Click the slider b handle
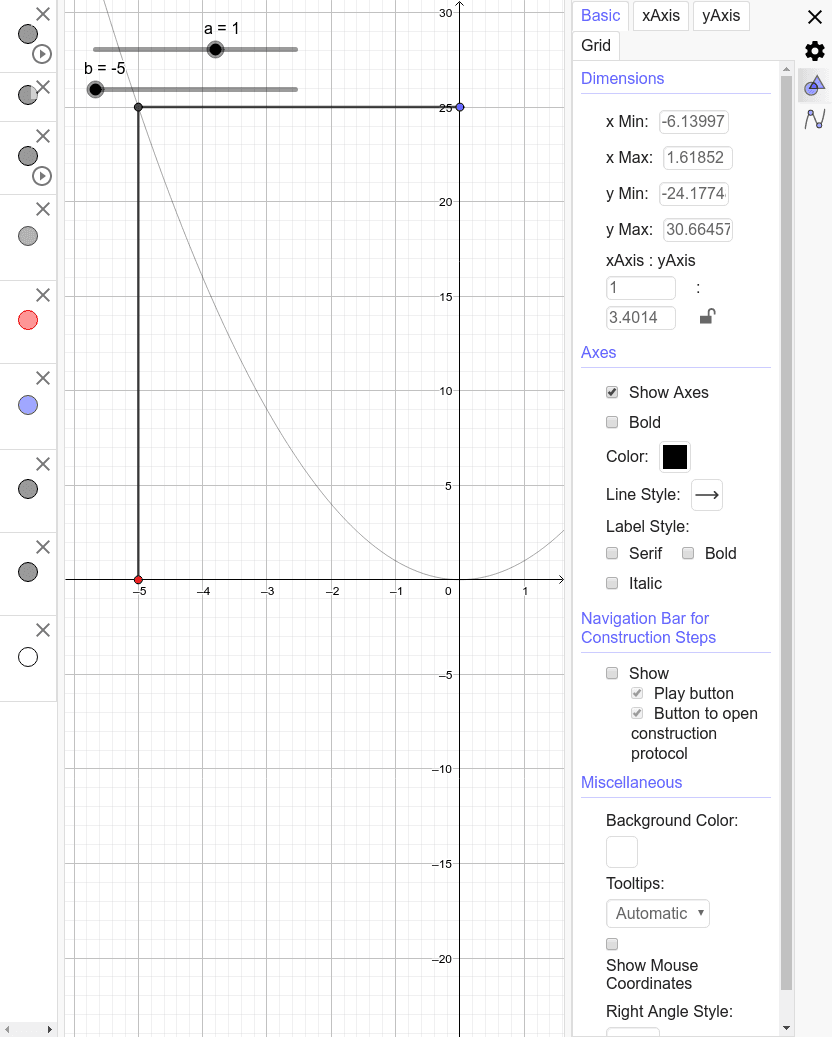Image resolution: width=834 pixels, height=1039 pixels. point(95,89)
